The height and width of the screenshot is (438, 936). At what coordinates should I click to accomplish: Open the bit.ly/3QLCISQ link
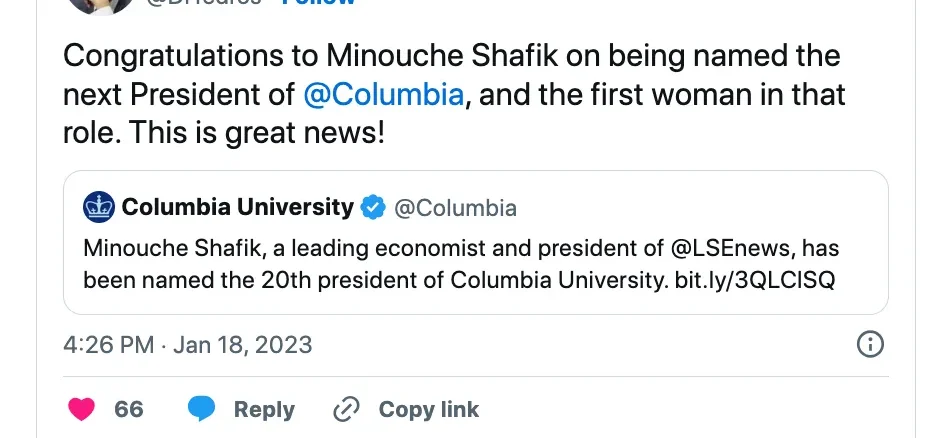point(755,280)
